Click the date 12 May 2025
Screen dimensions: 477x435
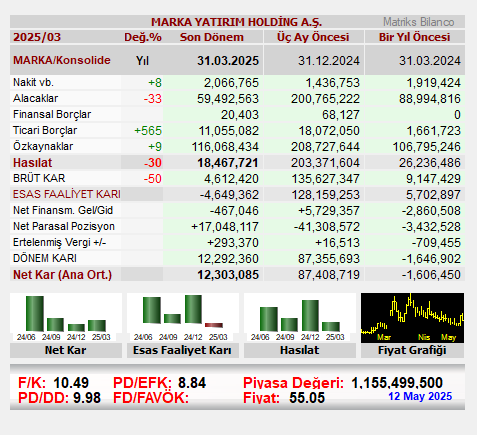(420, 396)
